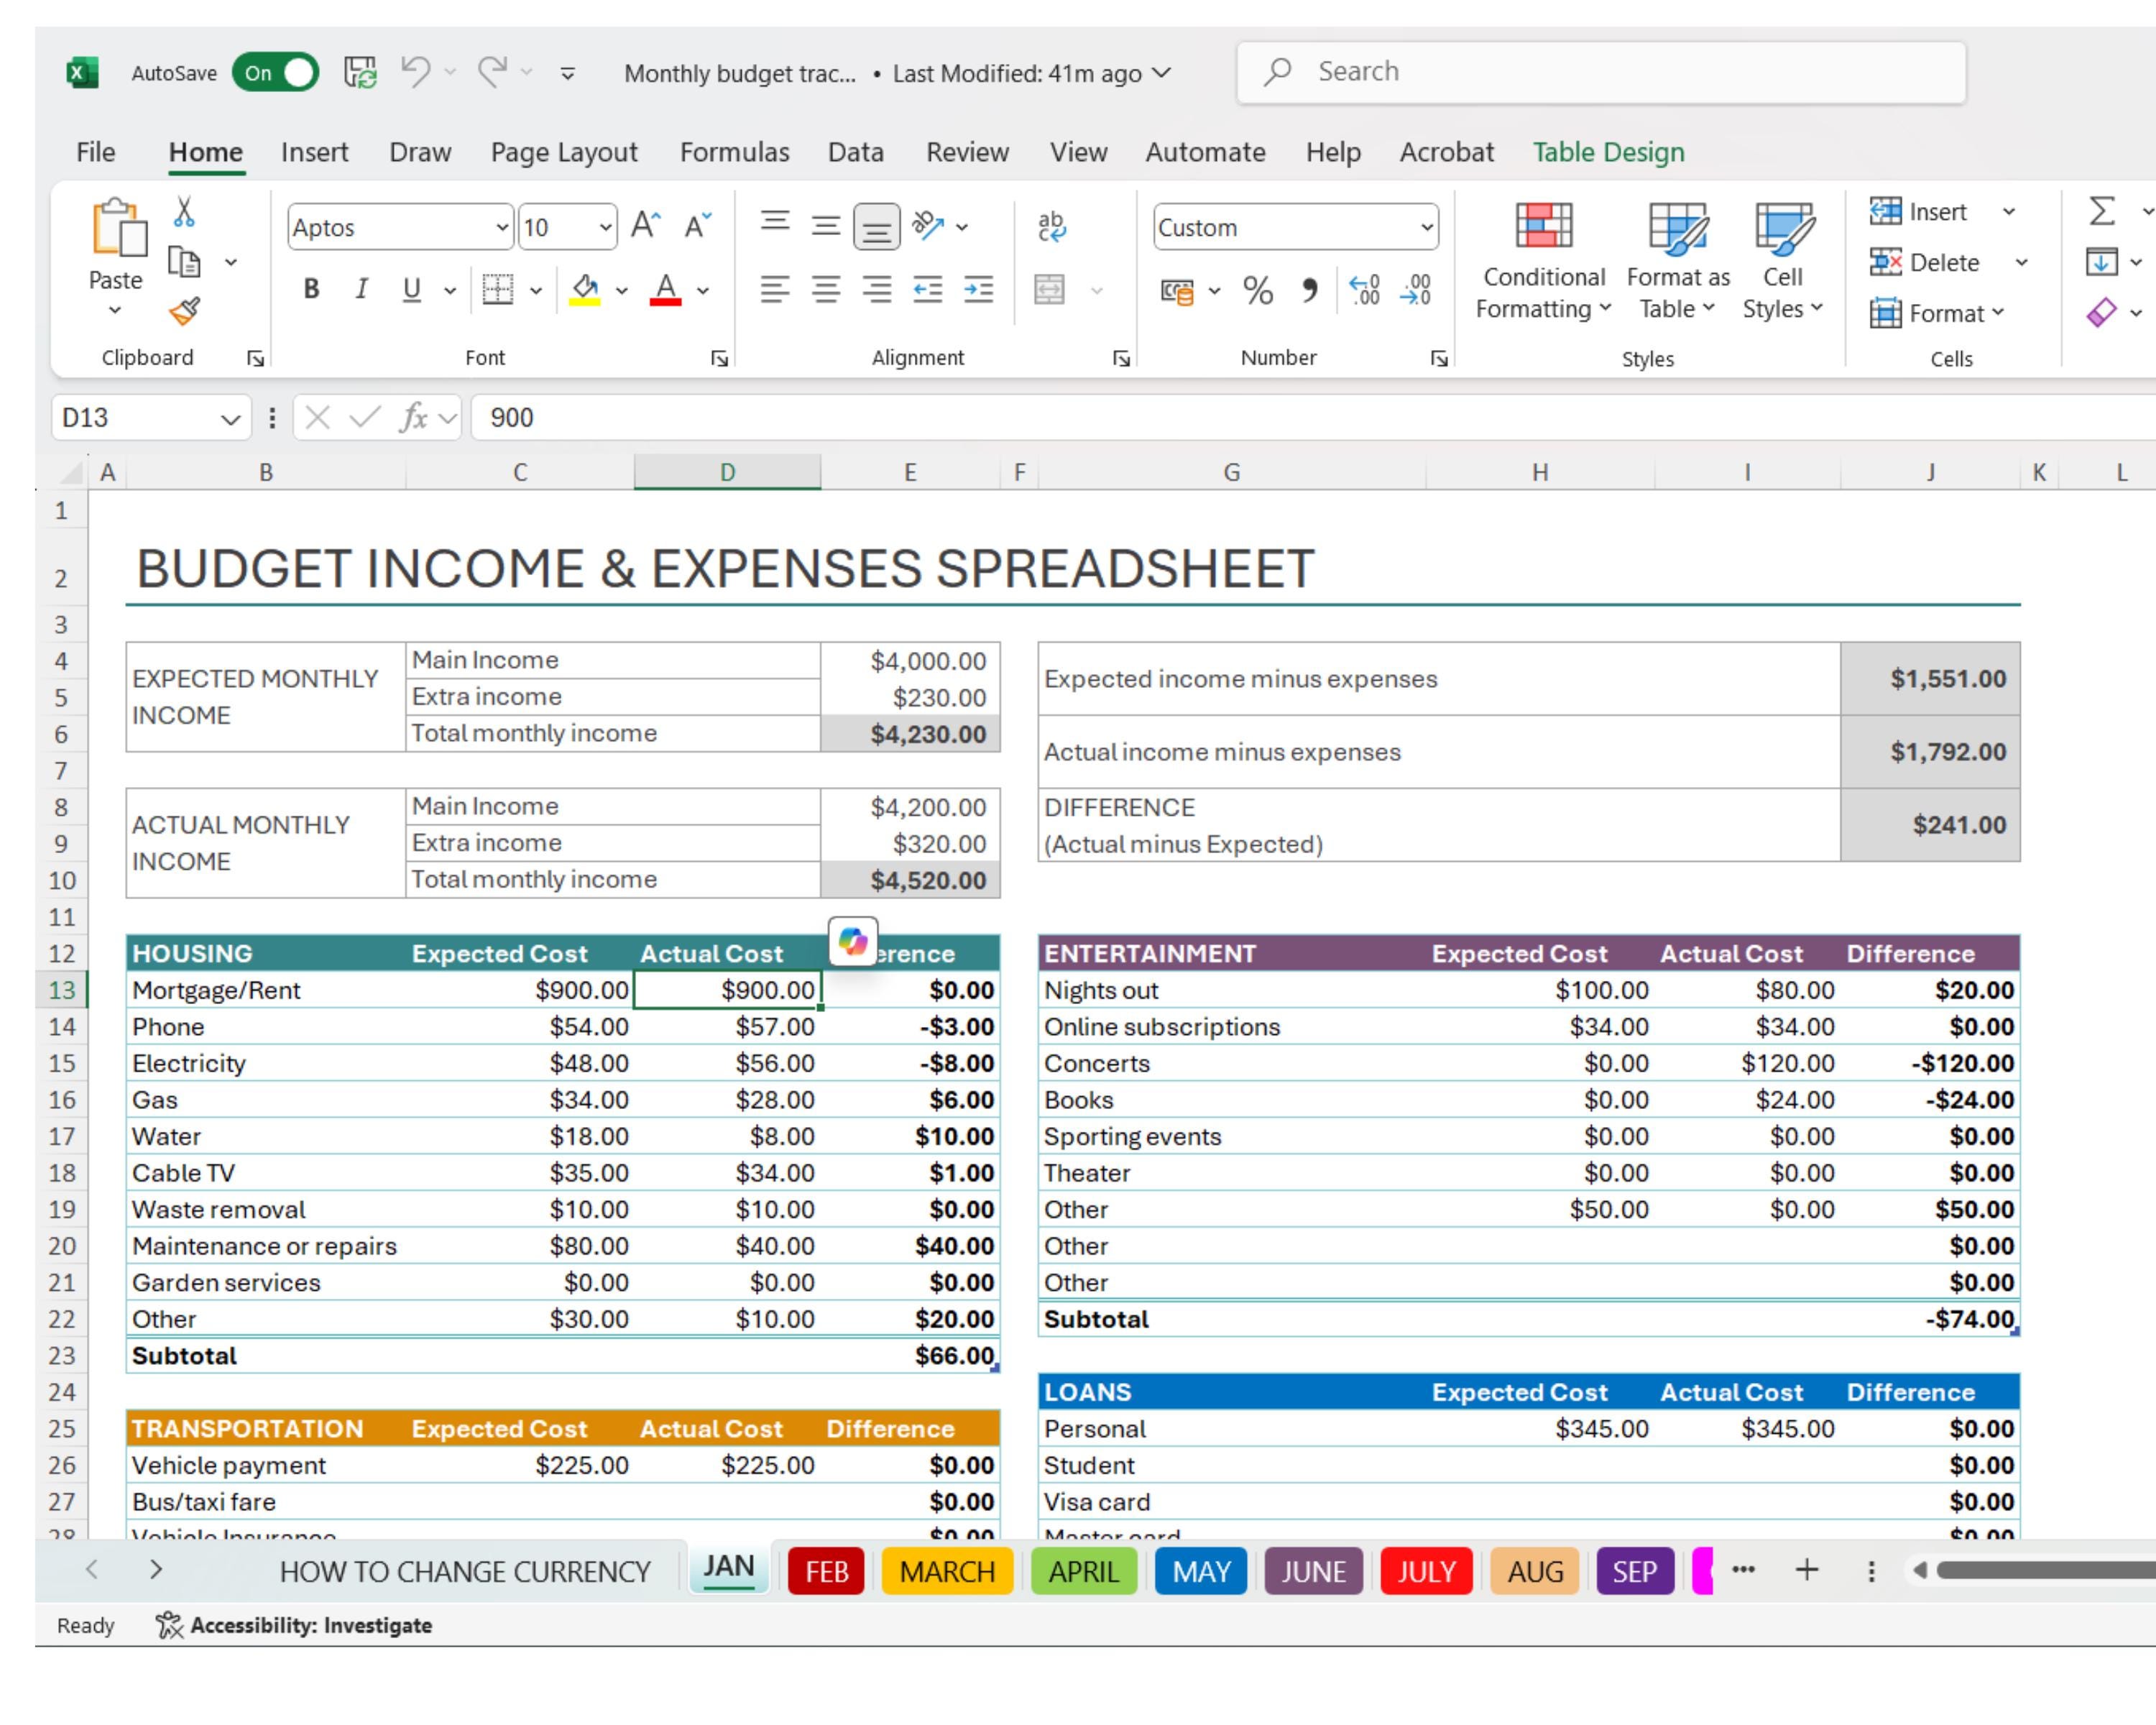2156x1725 pixels.
Task: Click Accessibility: Investigate in status bar
Action: pyautogui.click(x=294, y=1625)
